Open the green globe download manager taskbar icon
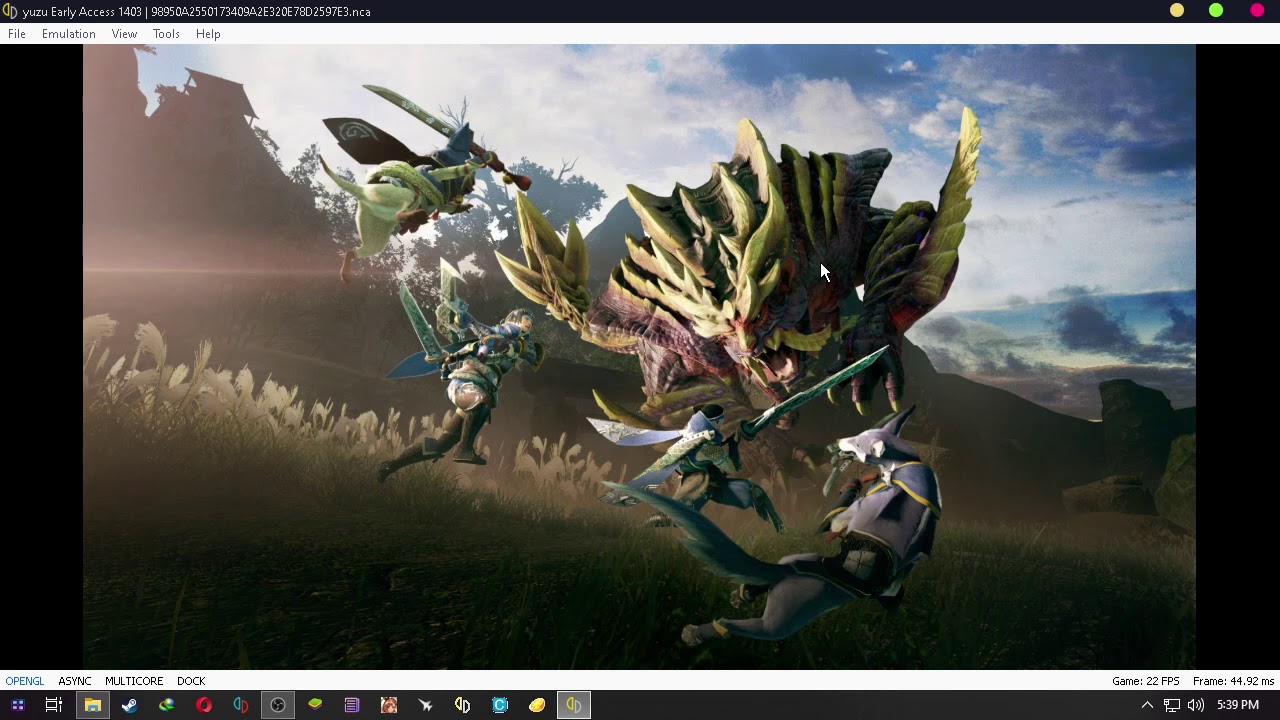Image resolution: width=1280 pixels, height=720 pixels. pyautogui.click(x=166, y=705)
